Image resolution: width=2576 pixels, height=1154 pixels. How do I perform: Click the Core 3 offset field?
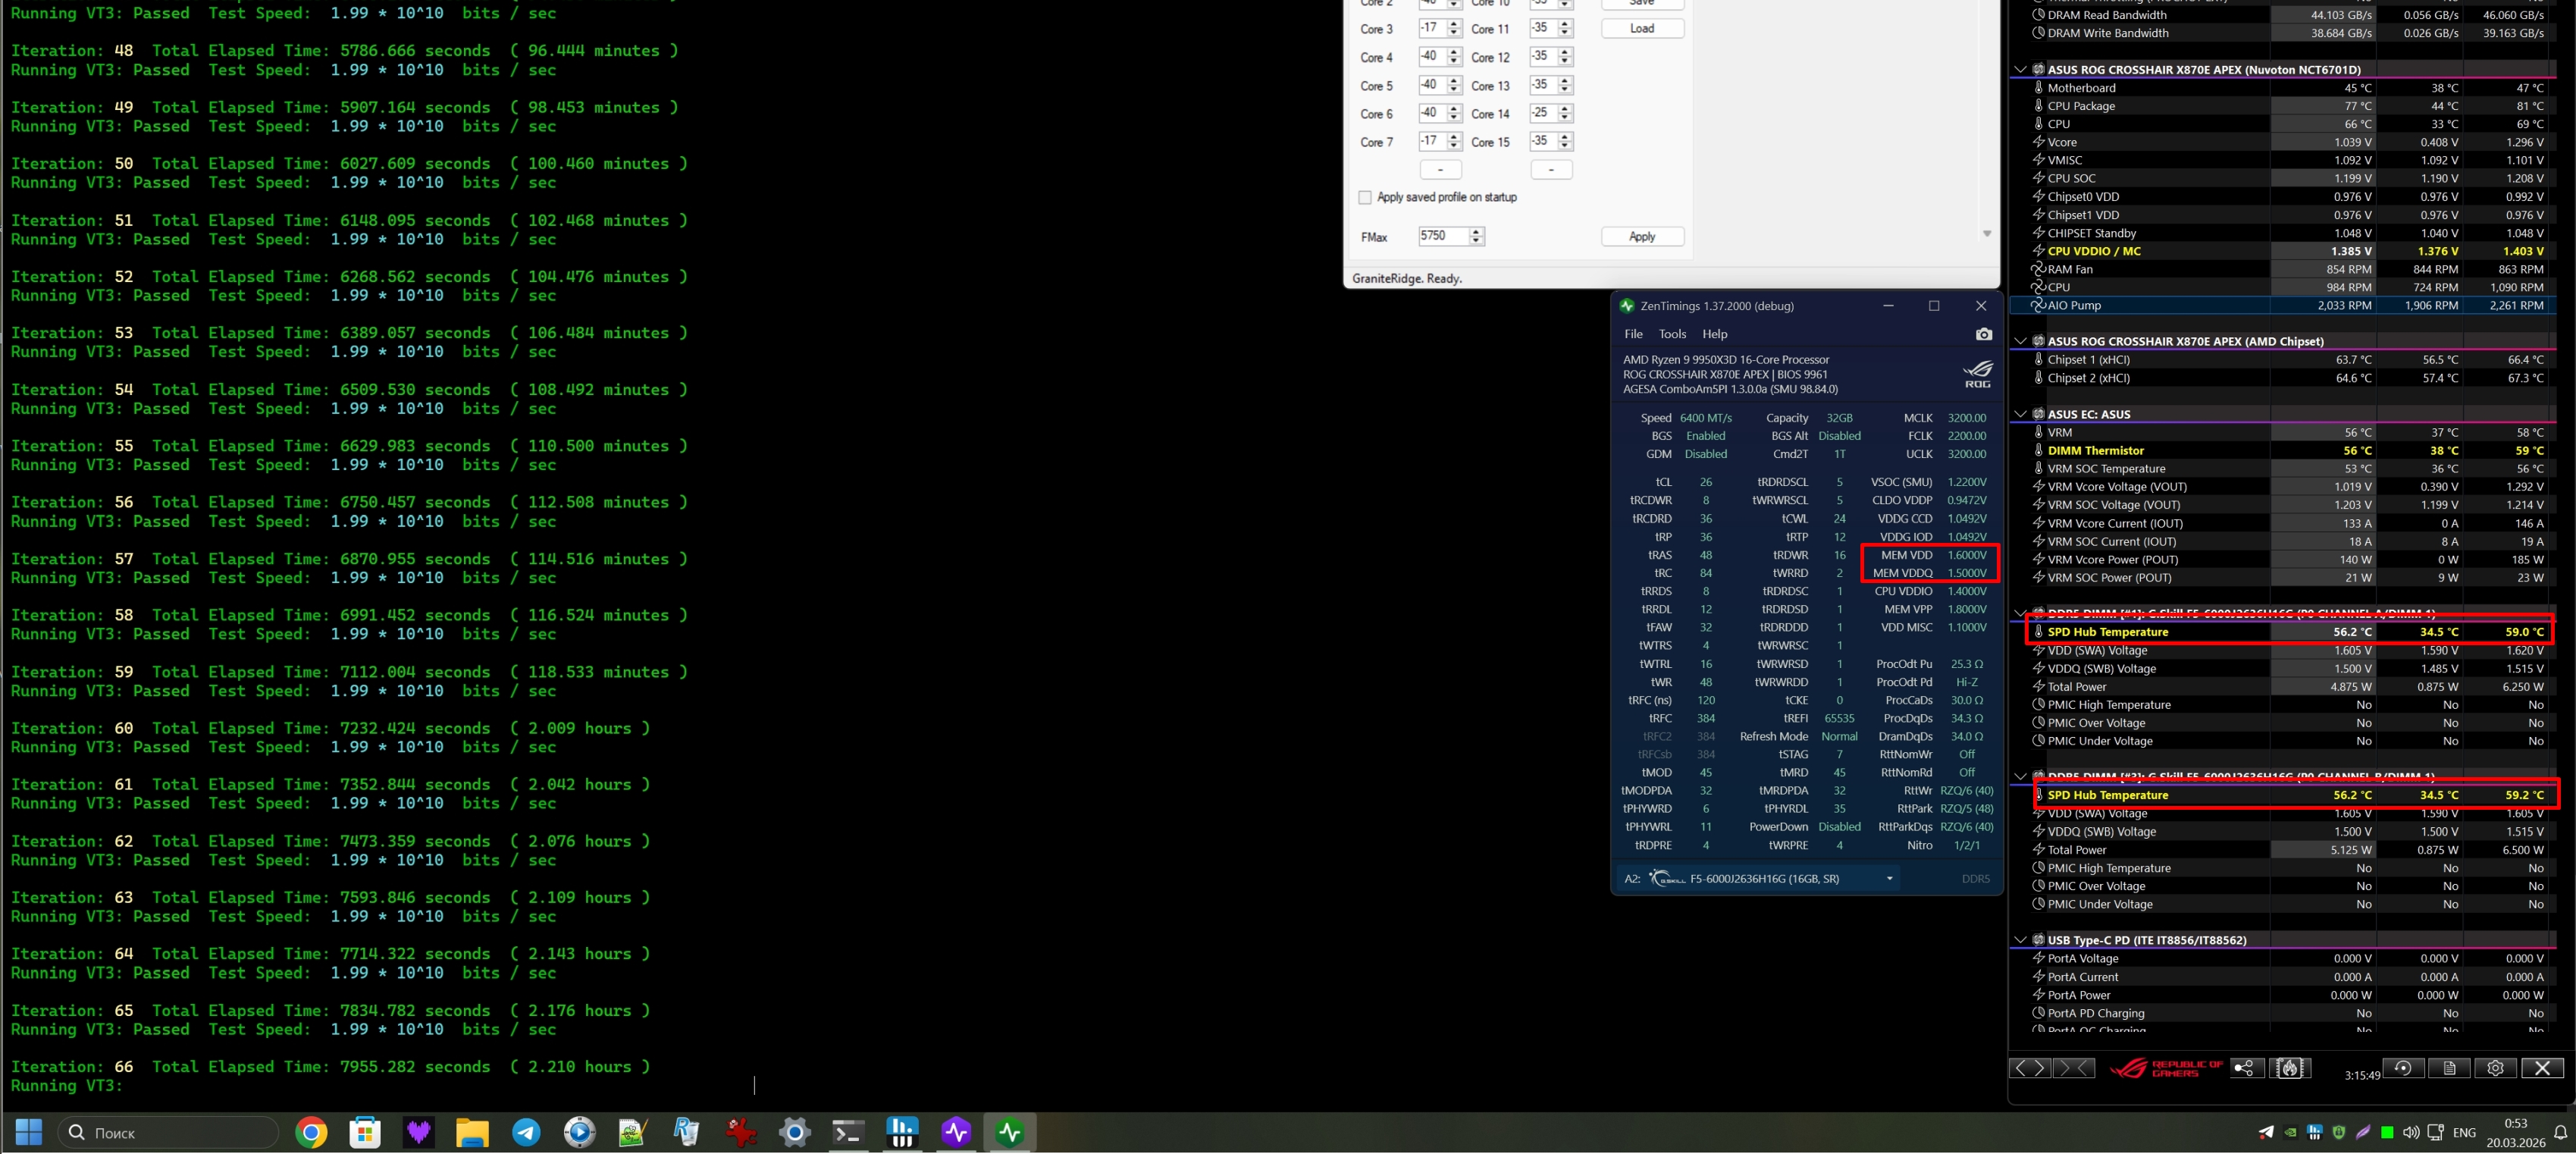pyautogui.click(x=1431, y=29)
